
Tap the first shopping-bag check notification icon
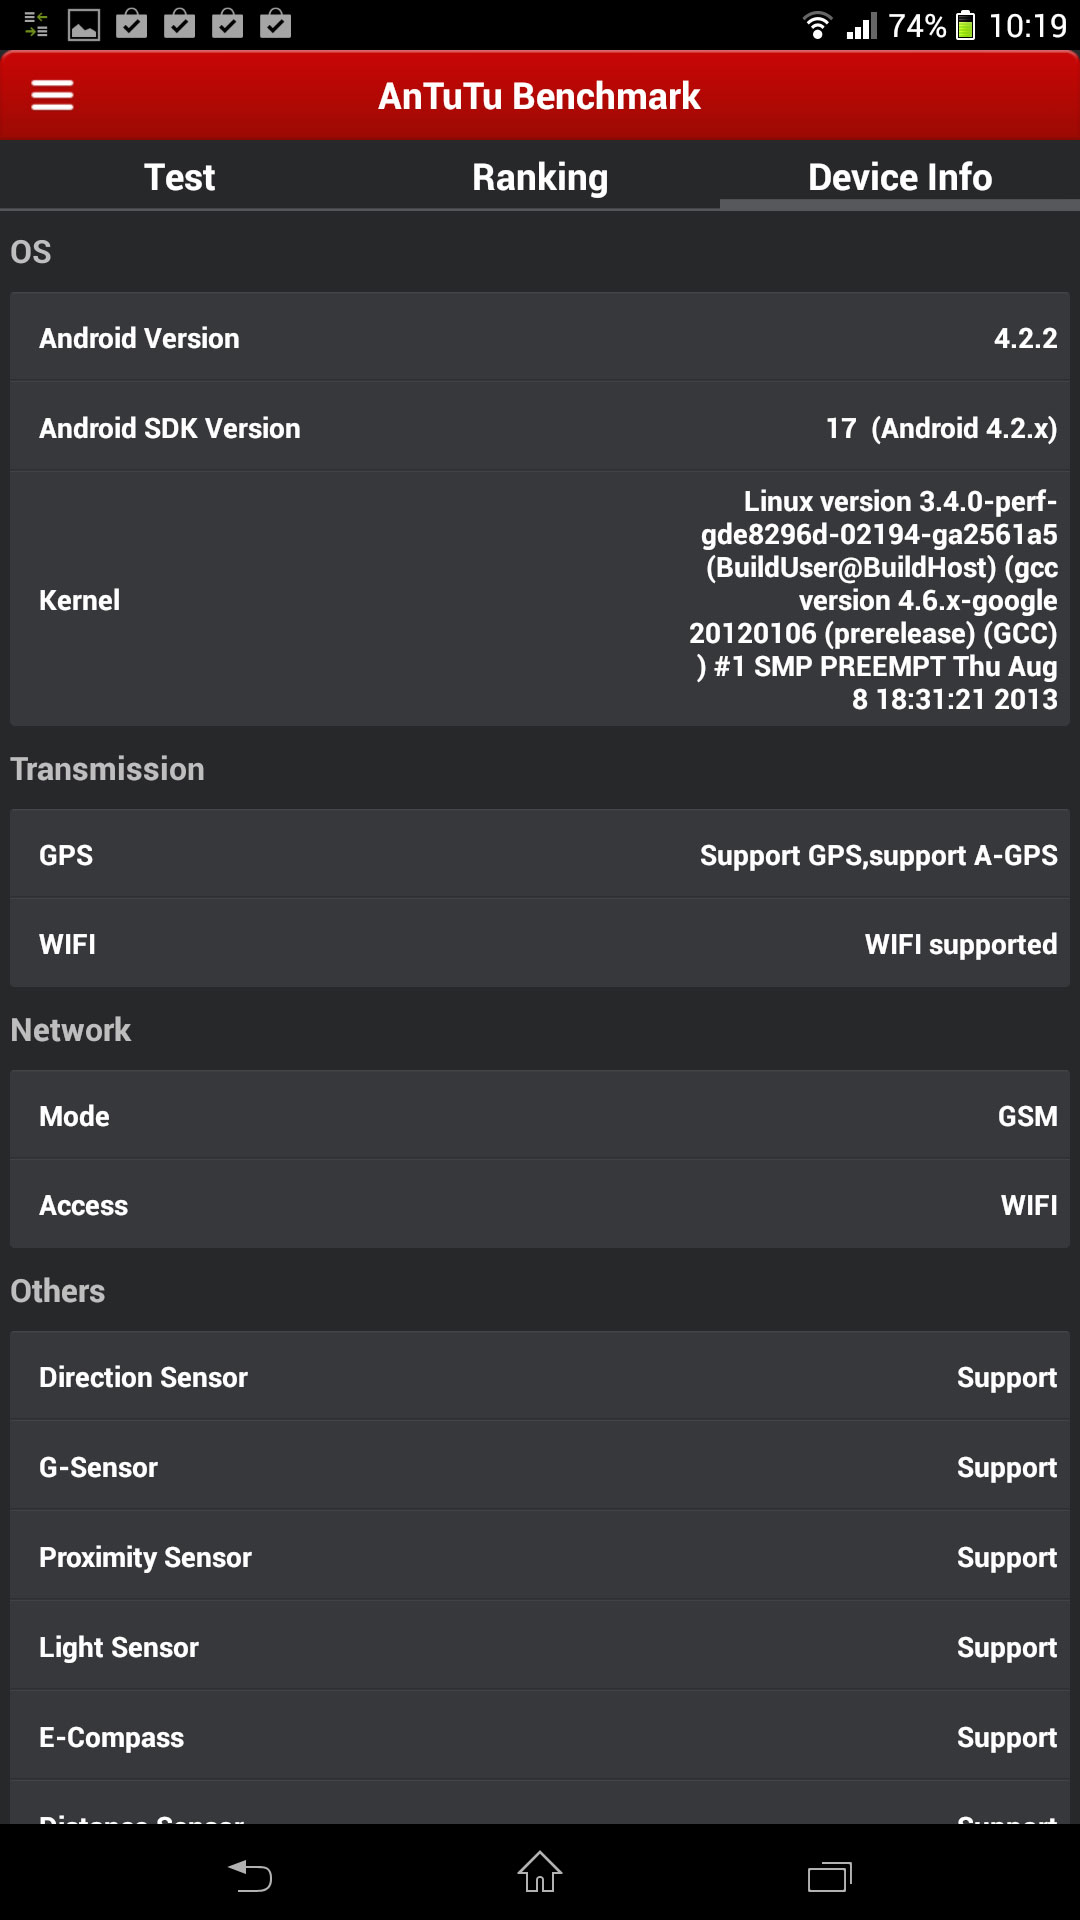click(131, 25)
